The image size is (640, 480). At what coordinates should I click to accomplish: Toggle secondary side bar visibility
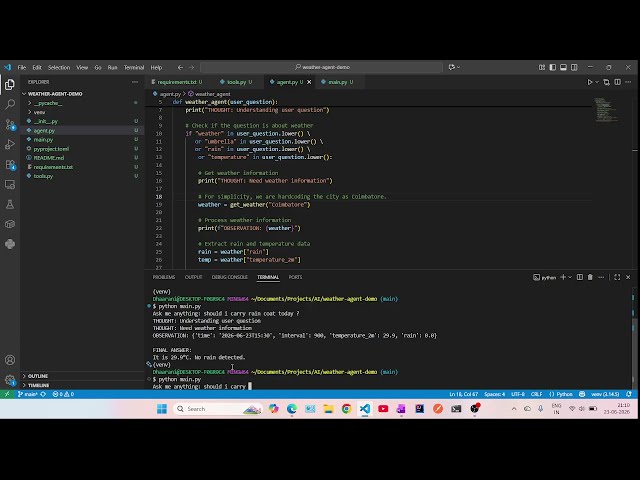point(574,67)
